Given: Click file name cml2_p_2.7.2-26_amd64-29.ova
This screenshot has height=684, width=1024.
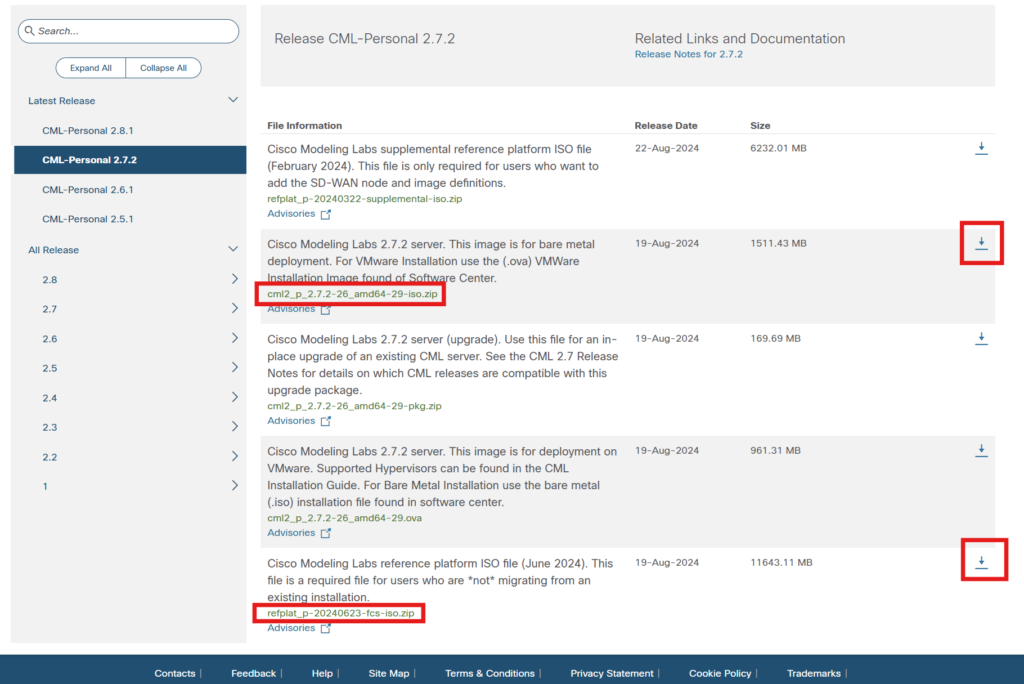Looking at the screenshot, I should click(x=345, y=518).
